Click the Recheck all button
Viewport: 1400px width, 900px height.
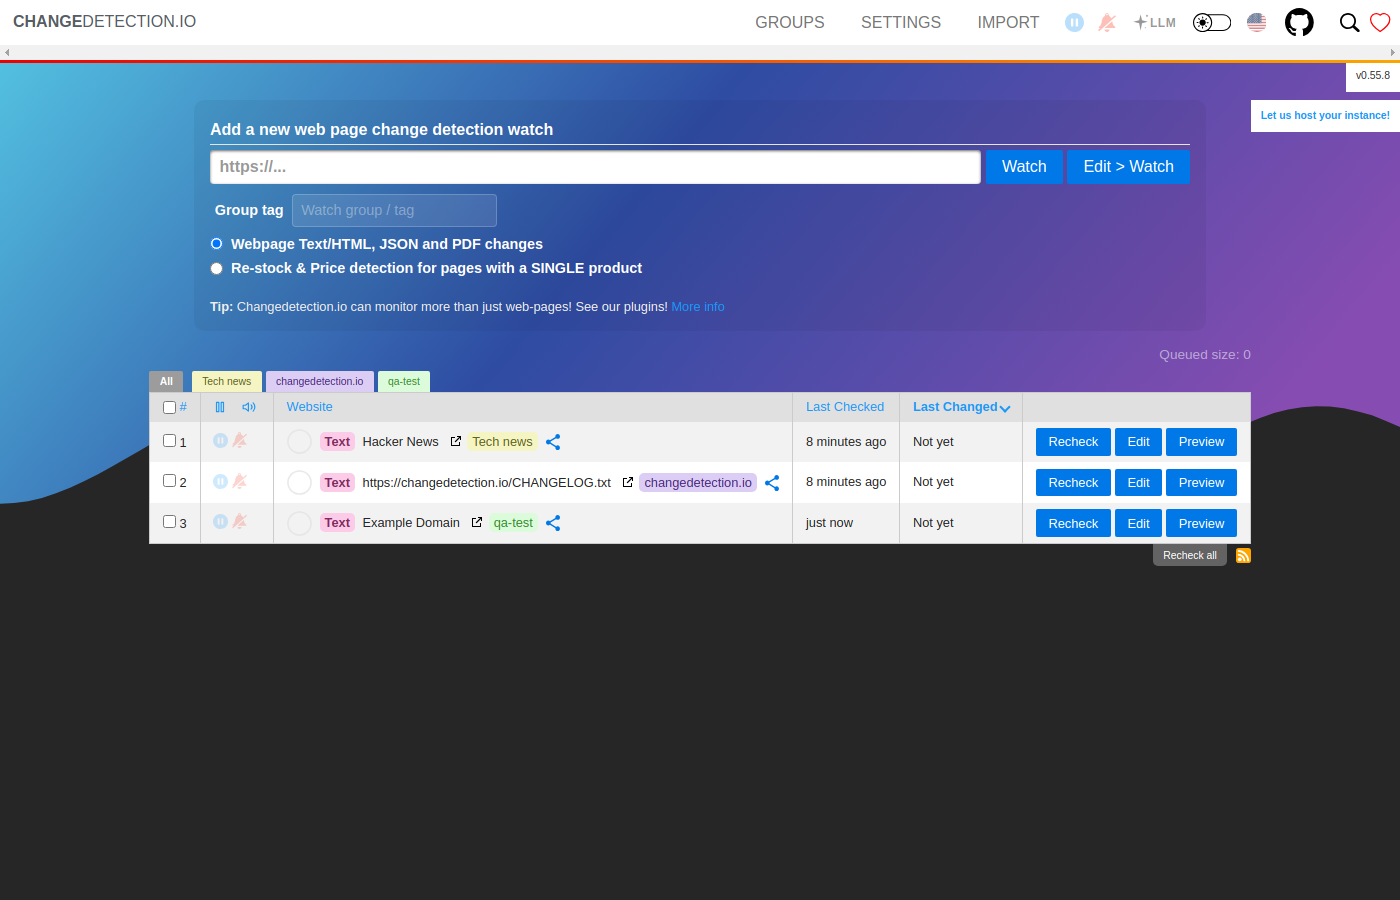click(1190, 556)
